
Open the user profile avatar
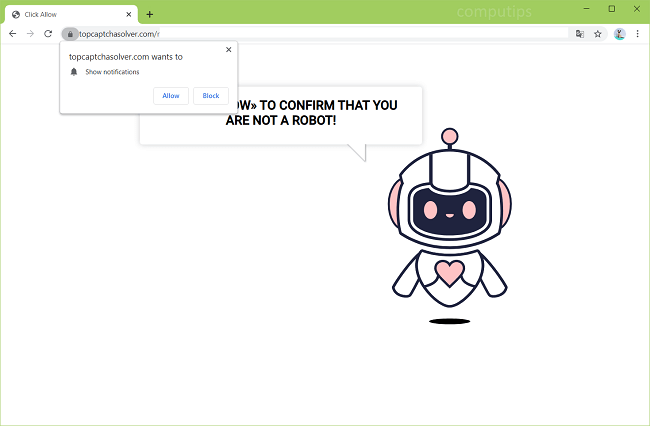(x=619, y=33)
